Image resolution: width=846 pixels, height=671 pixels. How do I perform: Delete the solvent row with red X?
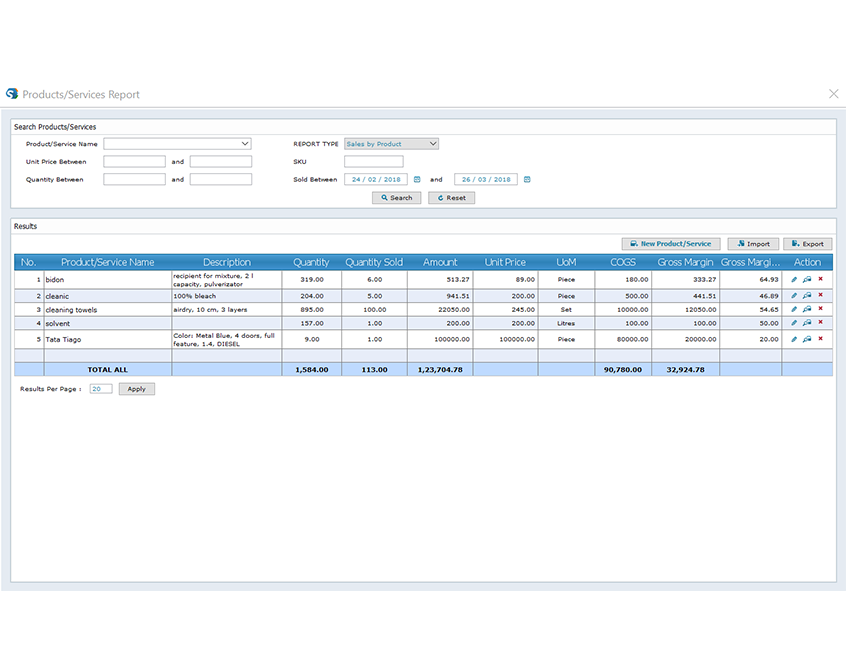pos(820,323)
